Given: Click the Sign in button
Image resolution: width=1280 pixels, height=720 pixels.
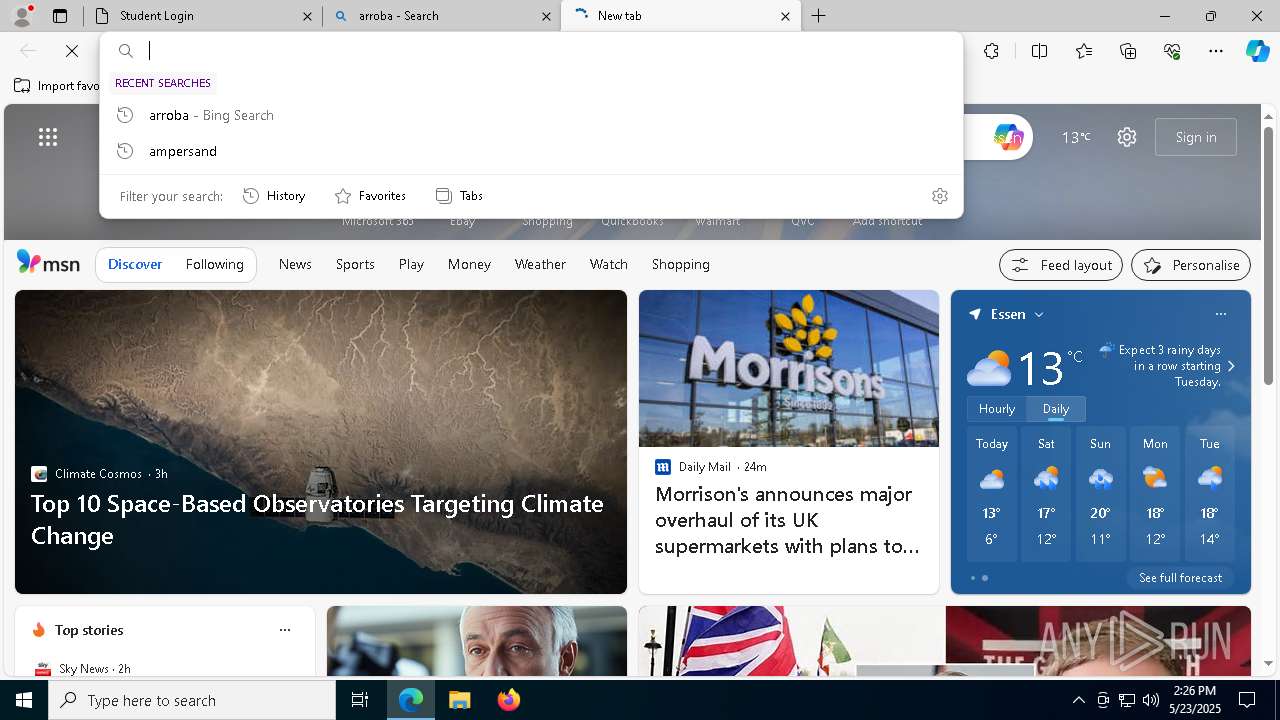Looking at the screenshot, I should 1196,137.
